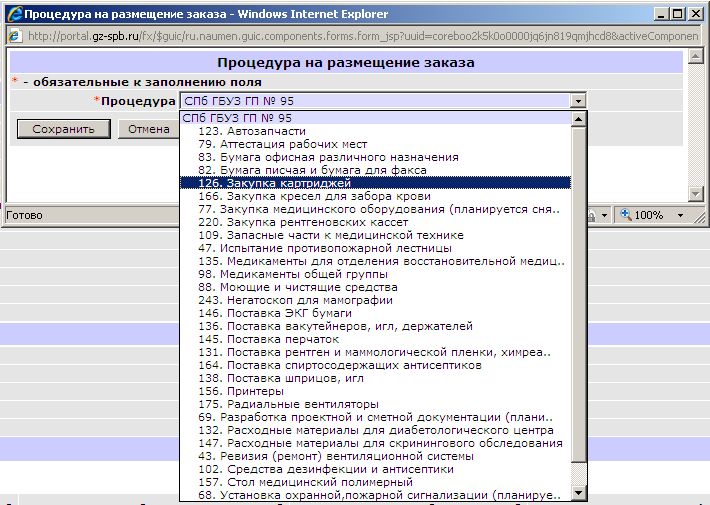Image resolution: width=710 pixels, height=505 pixels.
Task: Select the group header СПб ГБУЗ ГП № 95 in the list
Action: (x=375, y=118)
